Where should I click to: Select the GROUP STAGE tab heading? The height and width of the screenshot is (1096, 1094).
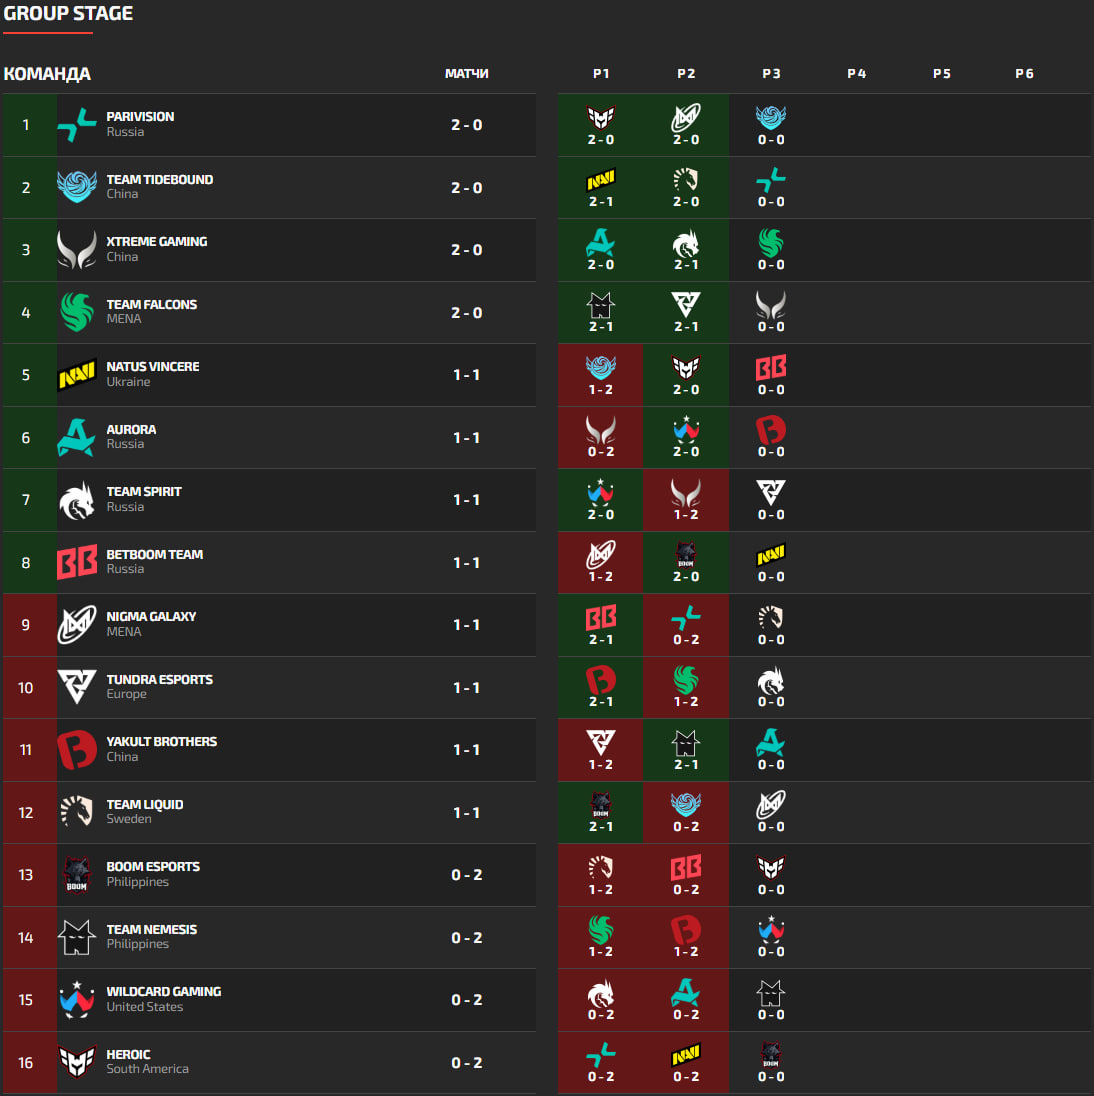(68, 14)
